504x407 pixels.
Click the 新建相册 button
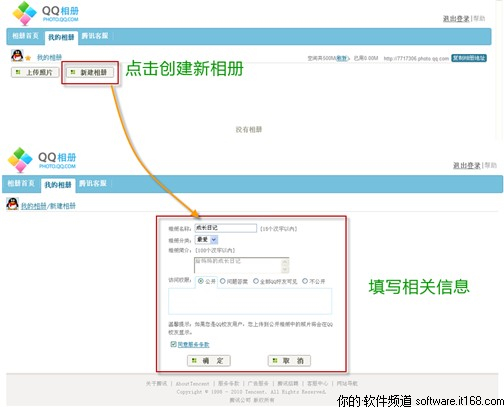(90, 72)
